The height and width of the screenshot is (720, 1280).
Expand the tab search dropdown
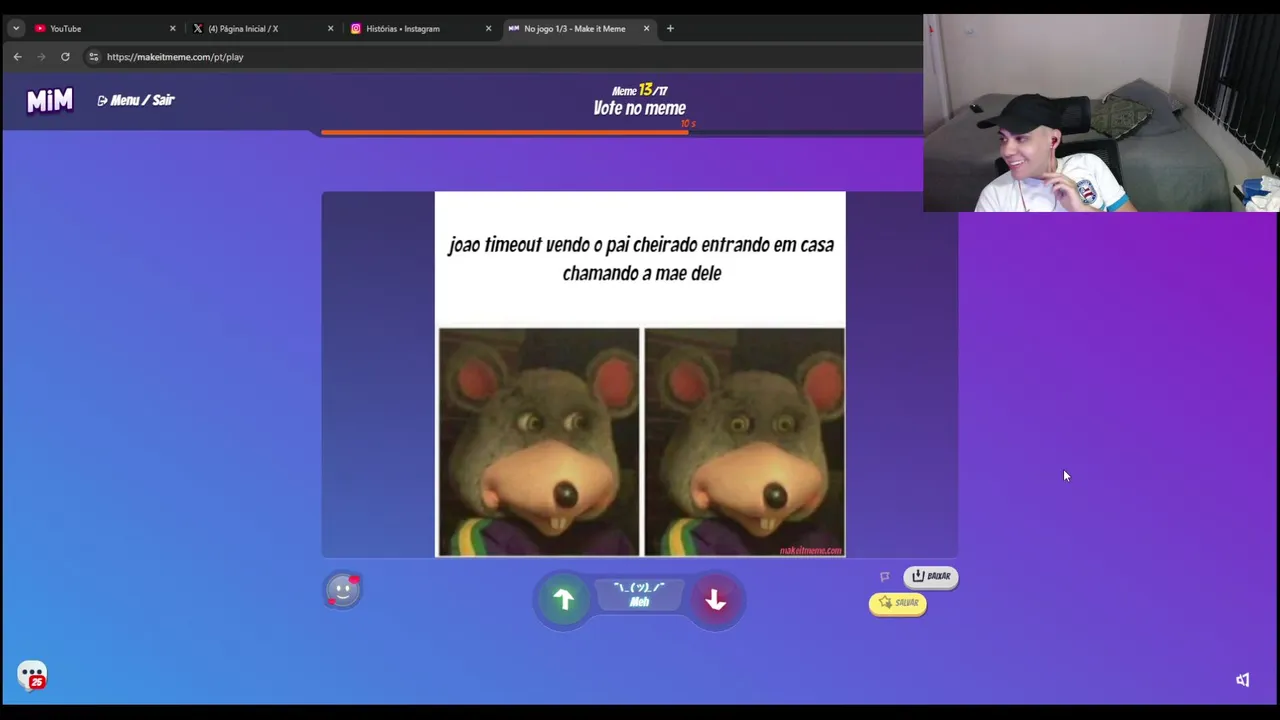tap(16, 28)
